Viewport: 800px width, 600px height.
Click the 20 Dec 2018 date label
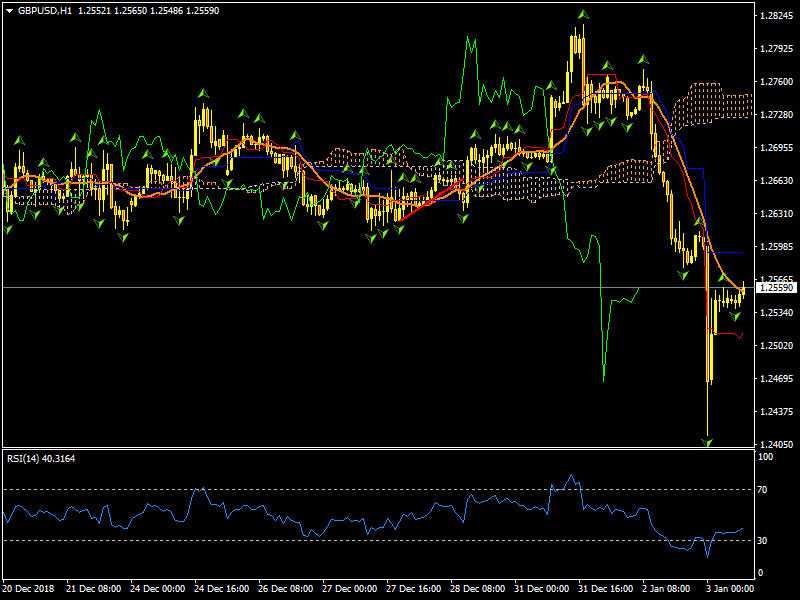(30, 589)
